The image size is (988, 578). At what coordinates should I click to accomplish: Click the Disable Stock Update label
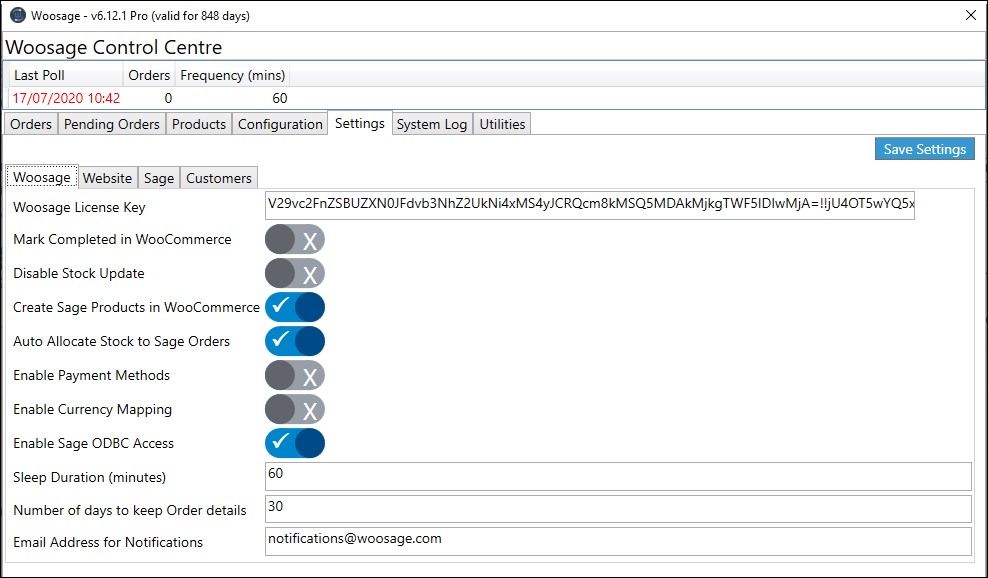(79, 274)
